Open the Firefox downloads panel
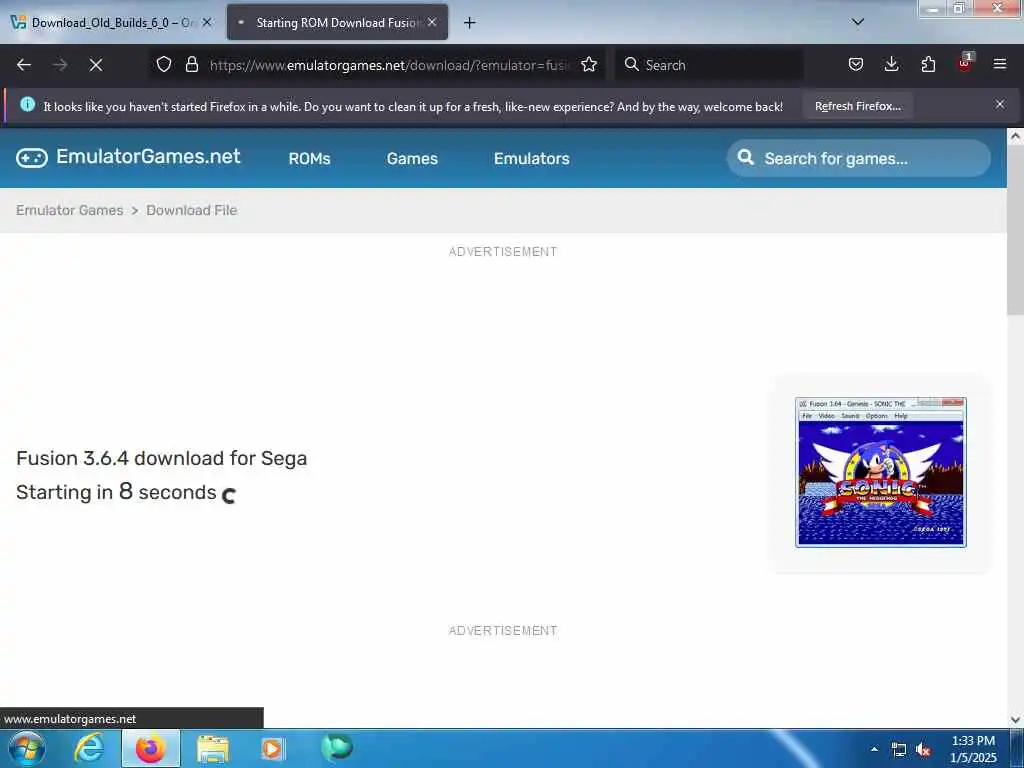 pos(891,65)
